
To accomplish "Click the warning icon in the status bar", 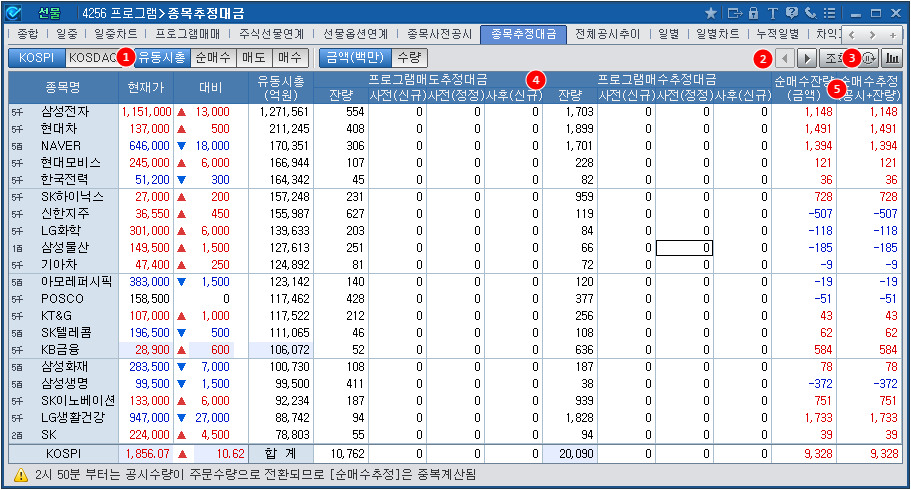I will coord(20,475).
